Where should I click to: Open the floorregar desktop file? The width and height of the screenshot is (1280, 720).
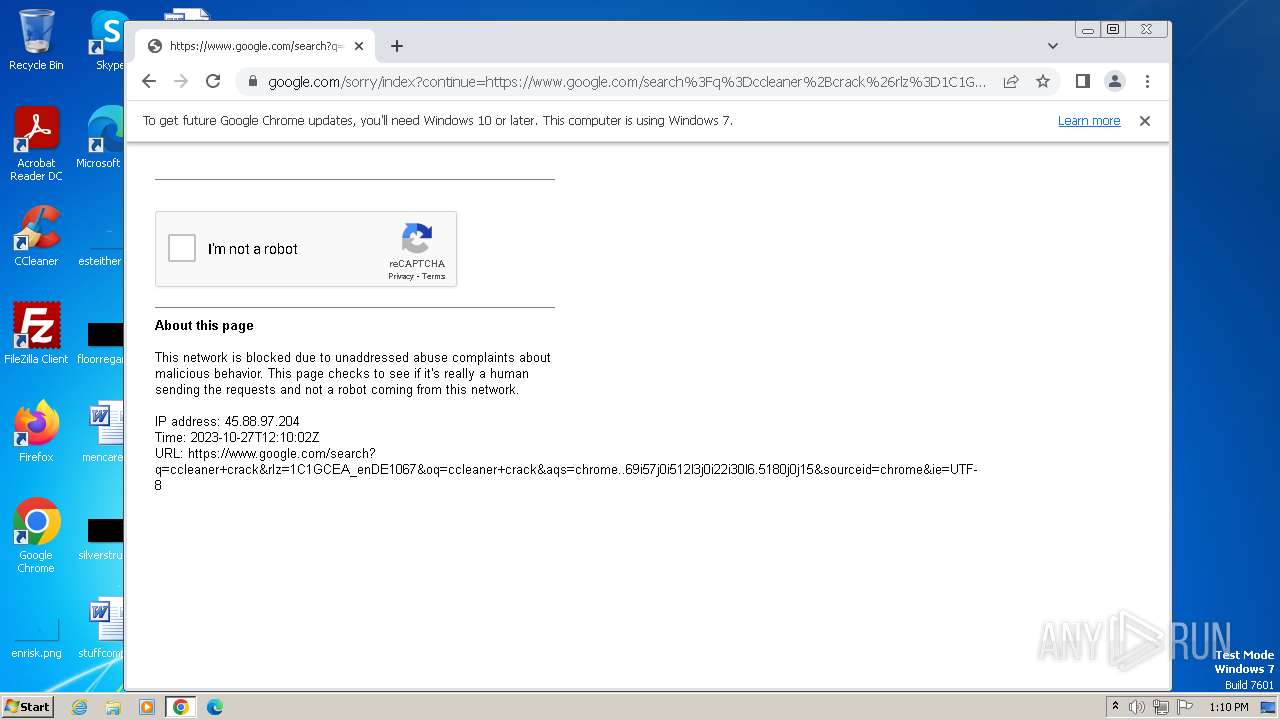click(100, 342)
